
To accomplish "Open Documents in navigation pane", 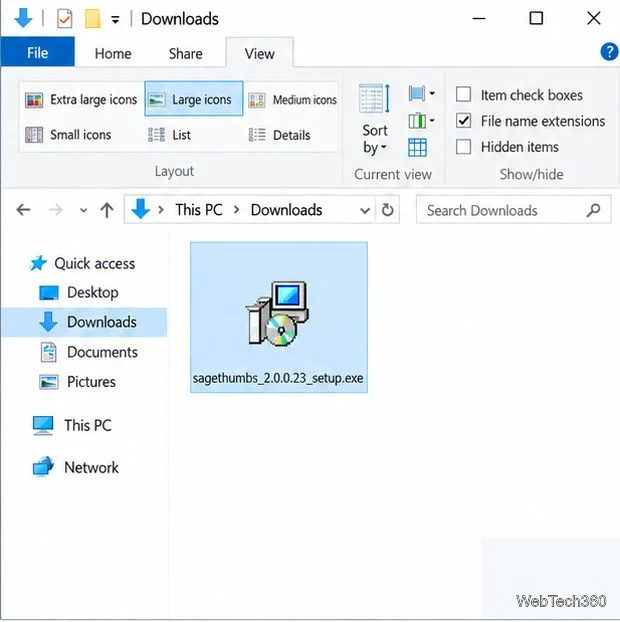I will pos(89,352).
